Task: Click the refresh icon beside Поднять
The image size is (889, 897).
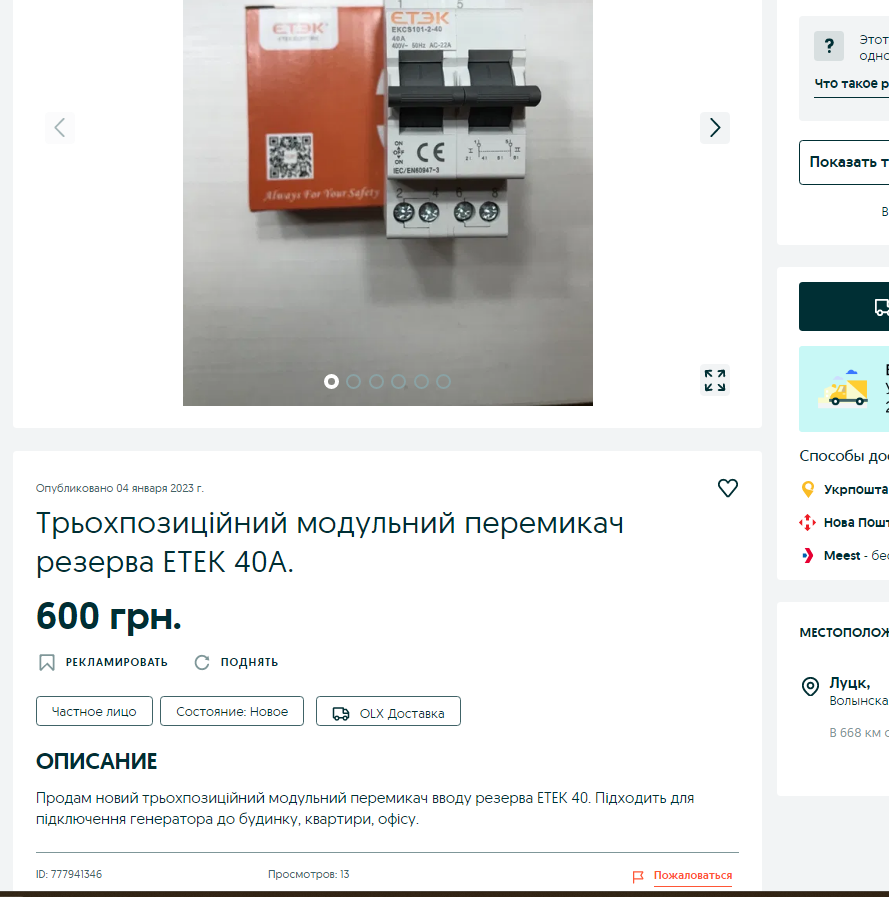Action: [202, 662]
